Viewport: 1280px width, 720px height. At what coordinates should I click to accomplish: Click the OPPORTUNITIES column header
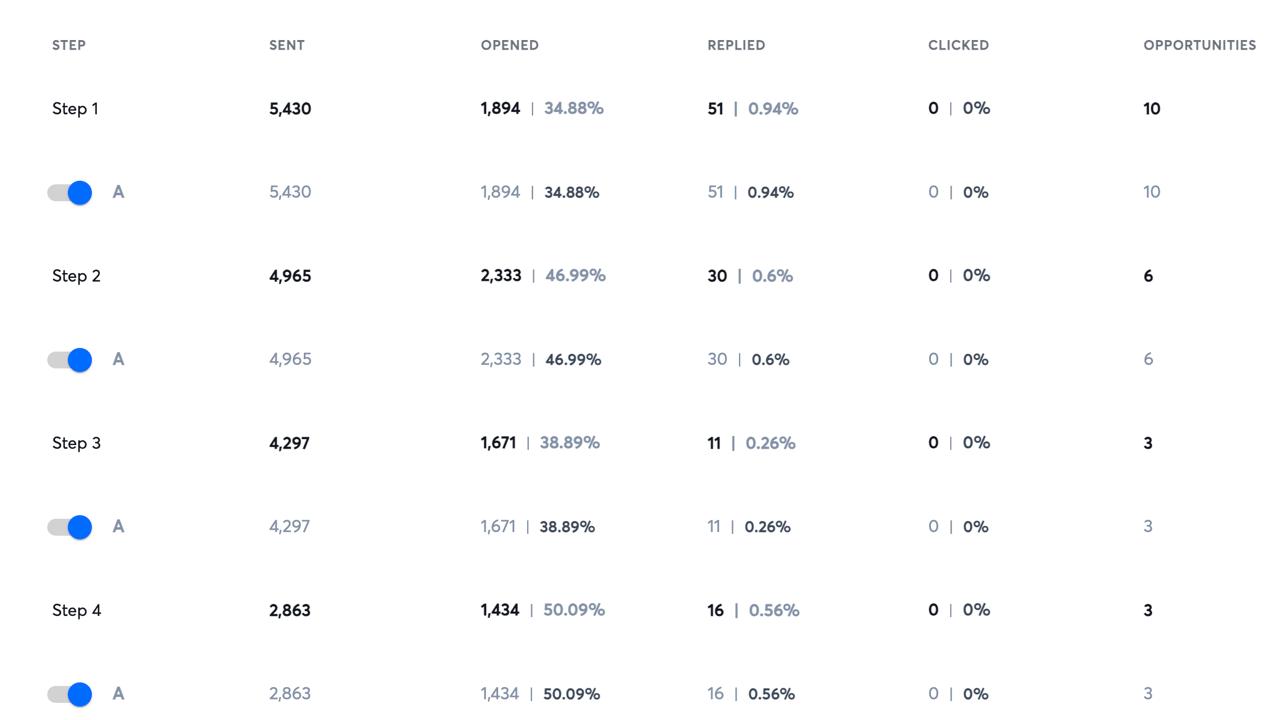(1199, 45)
